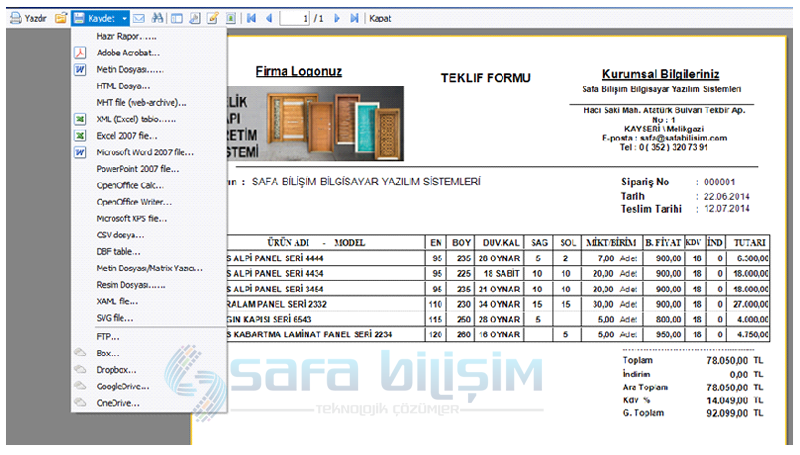Screen dimensions: 800x455
Task: Click the email envelope icon in toolbar
Action: tap(139, 18)
